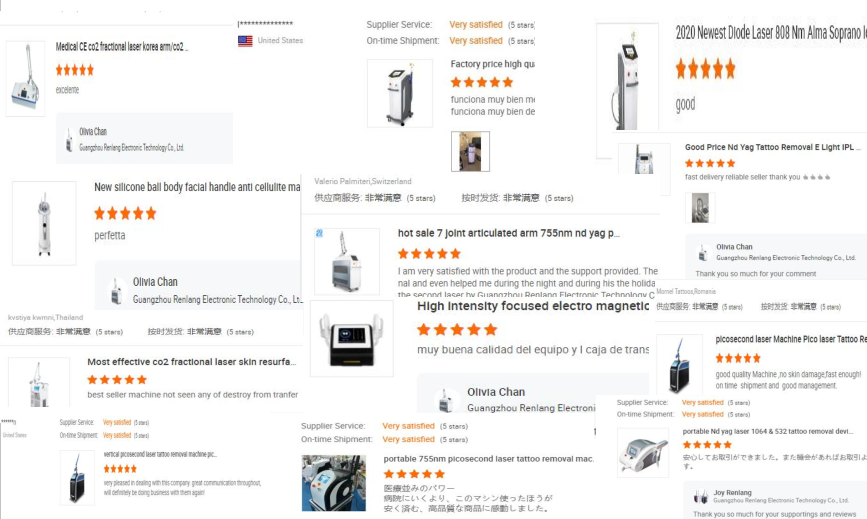
Task: Open the portable 755nm picosecond laser product photo
Action: tap(334, 483)
